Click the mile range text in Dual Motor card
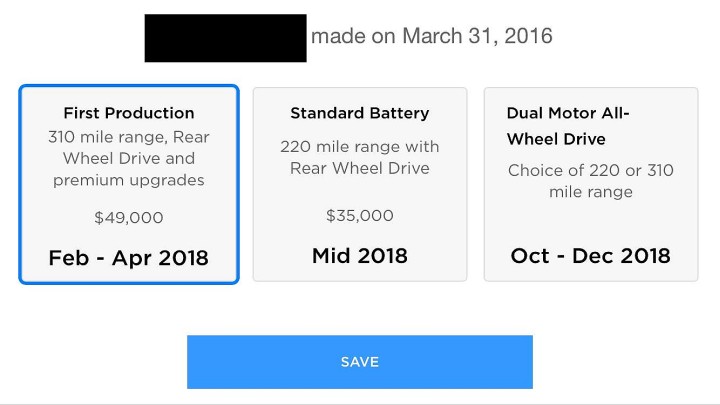720x405 pixels. (591, 191)
